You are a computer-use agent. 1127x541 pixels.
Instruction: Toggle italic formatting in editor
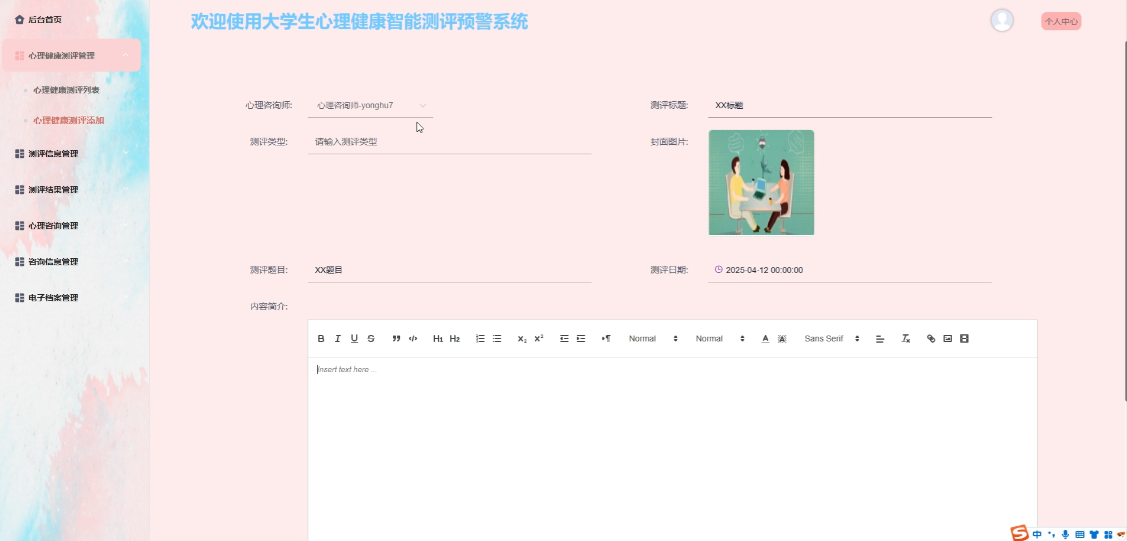pos(338,338)
